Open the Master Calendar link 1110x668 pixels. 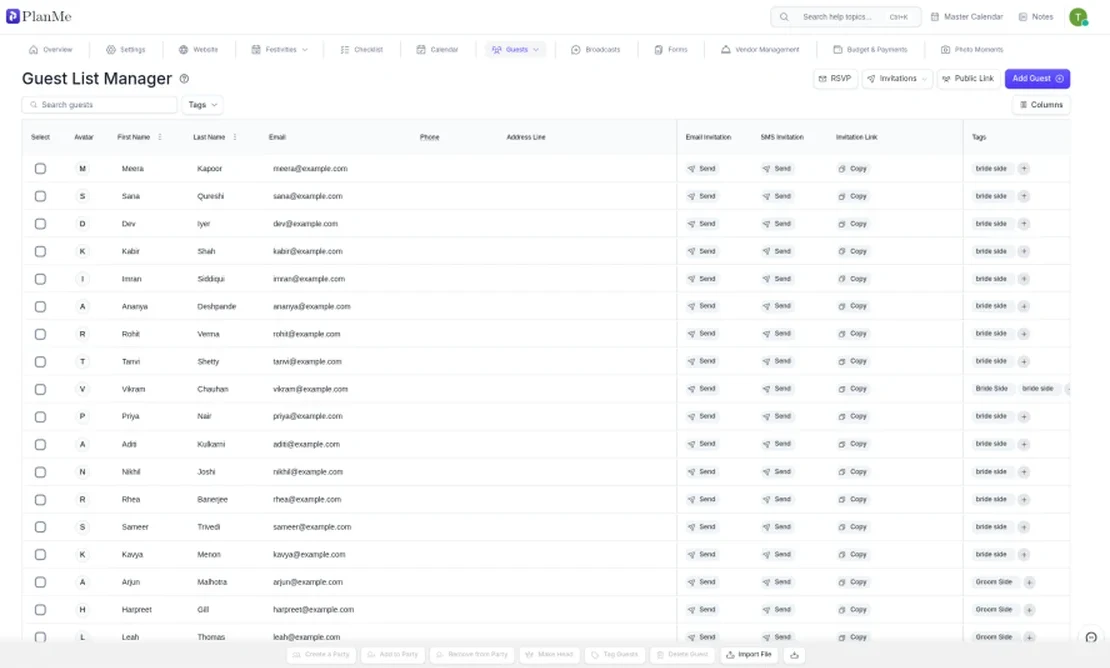pyautogui.click(x=967, y=17)
